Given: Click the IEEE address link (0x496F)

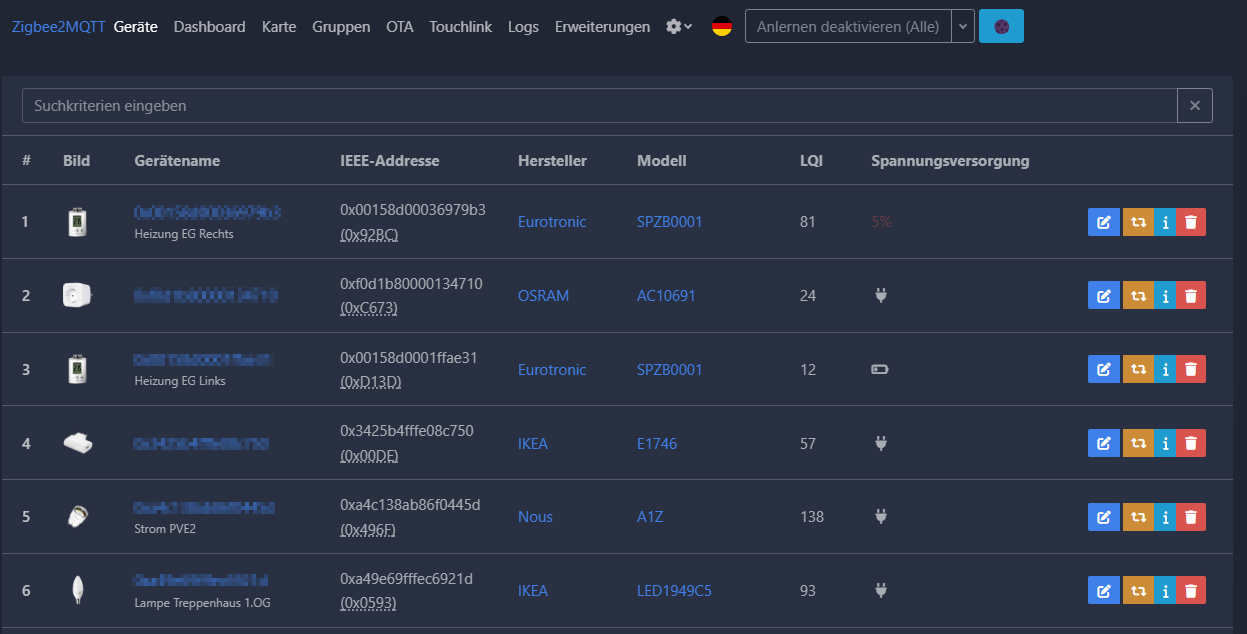Looking at the screenshot, I should tap(370, 529).
